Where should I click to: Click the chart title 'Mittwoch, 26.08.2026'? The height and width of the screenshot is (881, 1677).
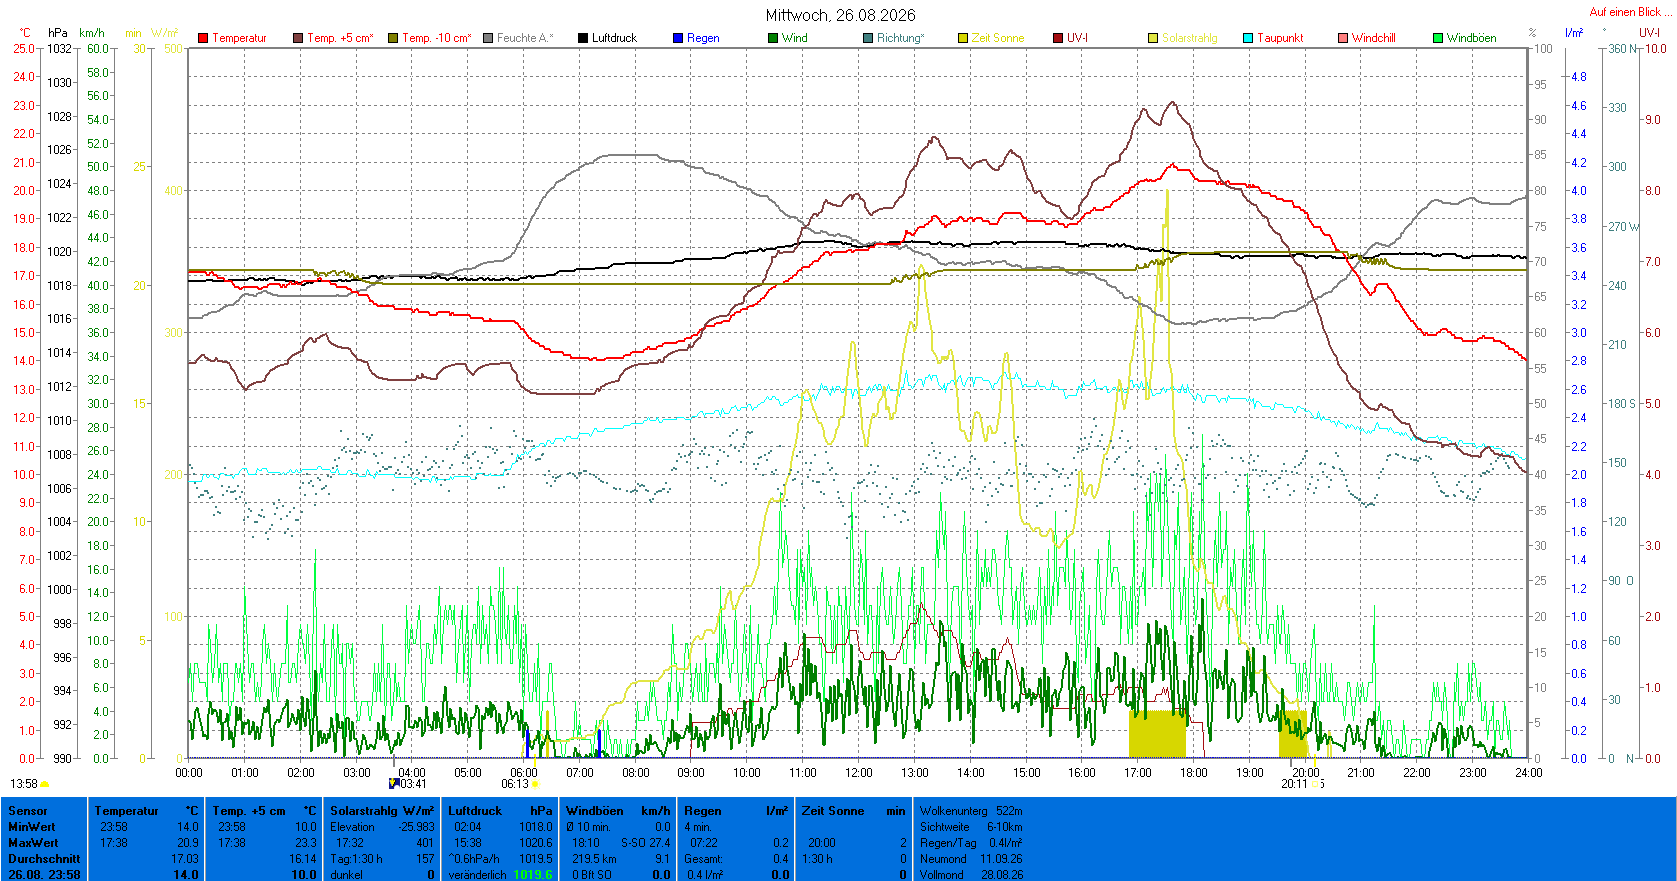click(x=840, y=15)
